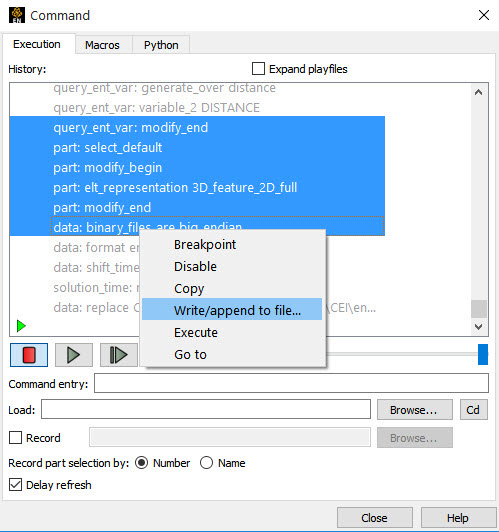Click the EnSight app icon in title bar
Screen dimensions: 499x532
click(x=17, y=15)
